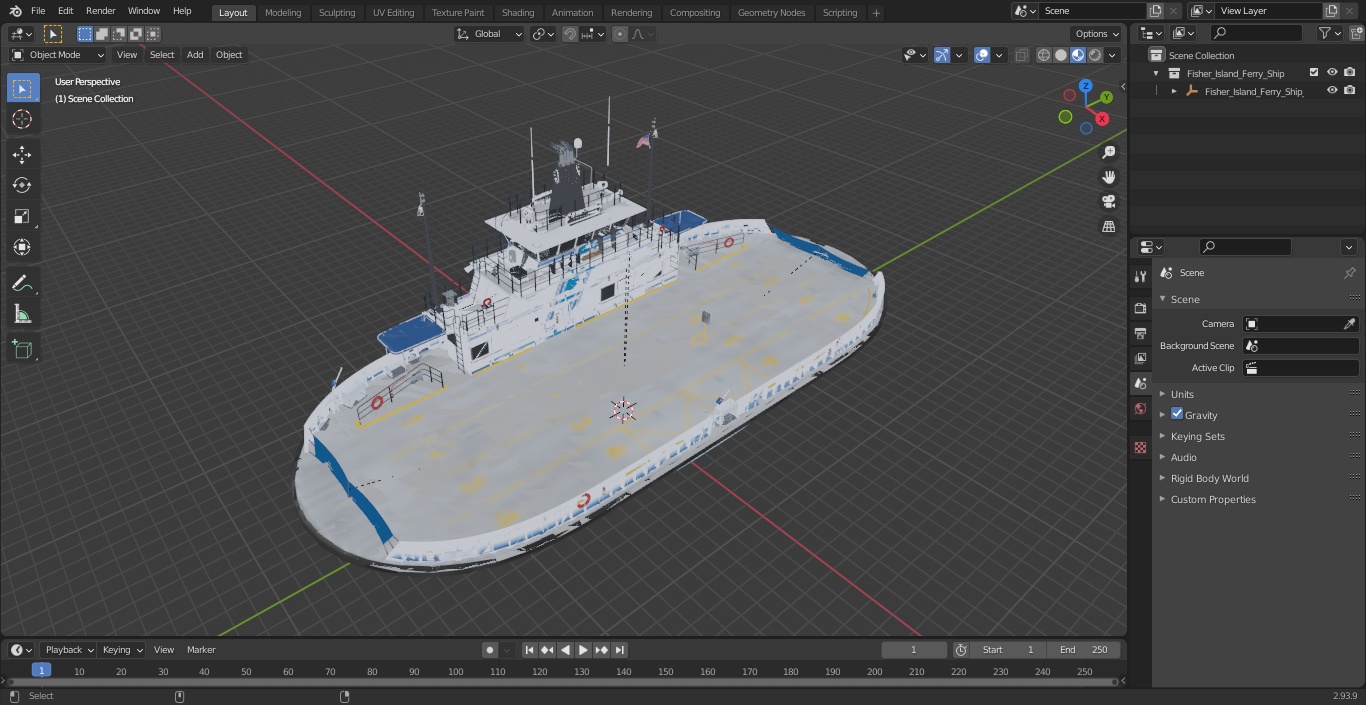Image resolution: width=1366 pixels, height=705 pixels.
Task: Pin the Scene properties panel
Action: click(x=1349, y=273)
